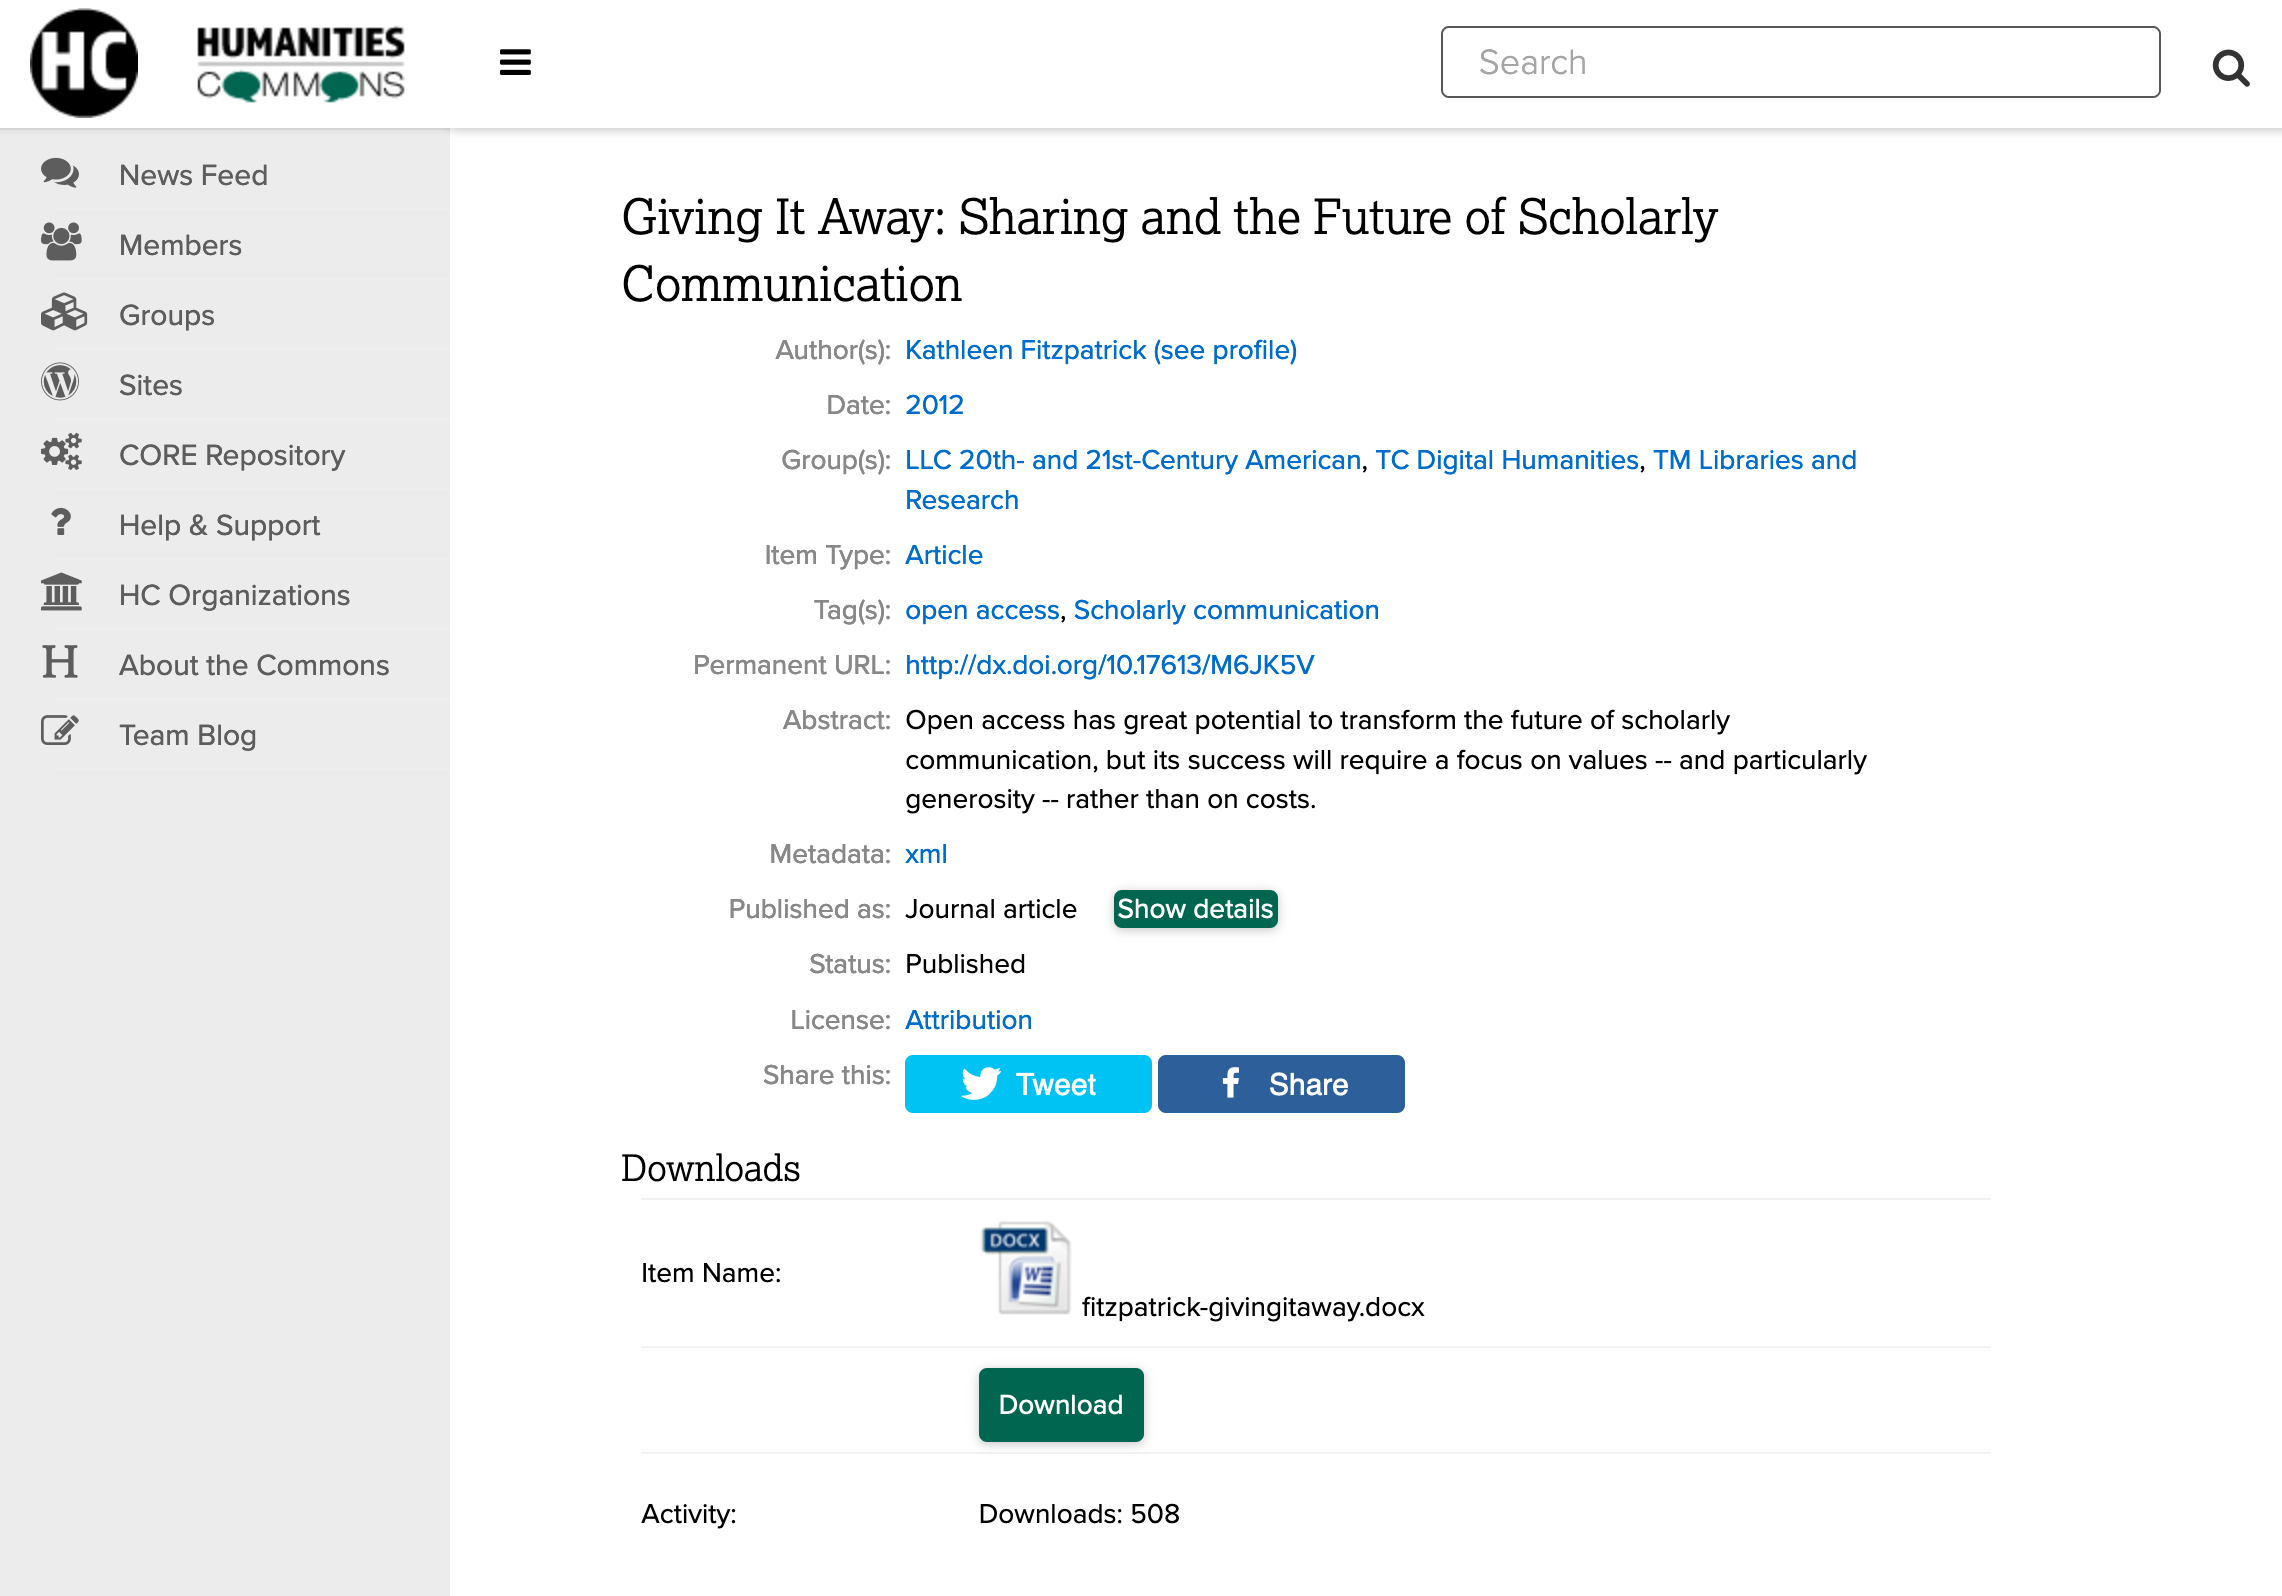
Task: Click the Groups cubes icon
Action: click(x=61, y=312)
